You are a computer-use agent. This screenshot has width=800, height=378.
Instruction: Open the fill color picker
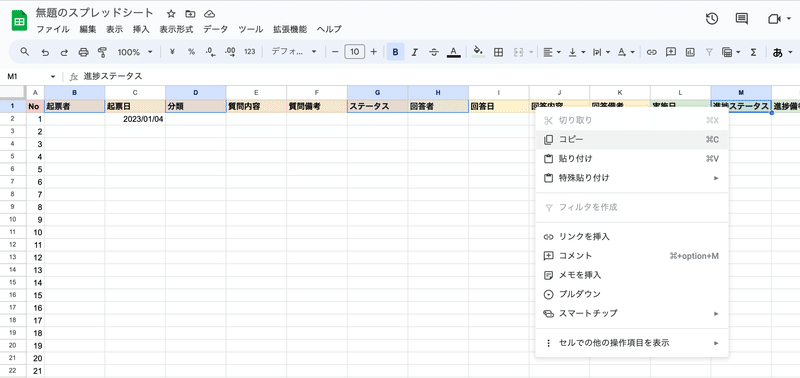tap(478, 52)
